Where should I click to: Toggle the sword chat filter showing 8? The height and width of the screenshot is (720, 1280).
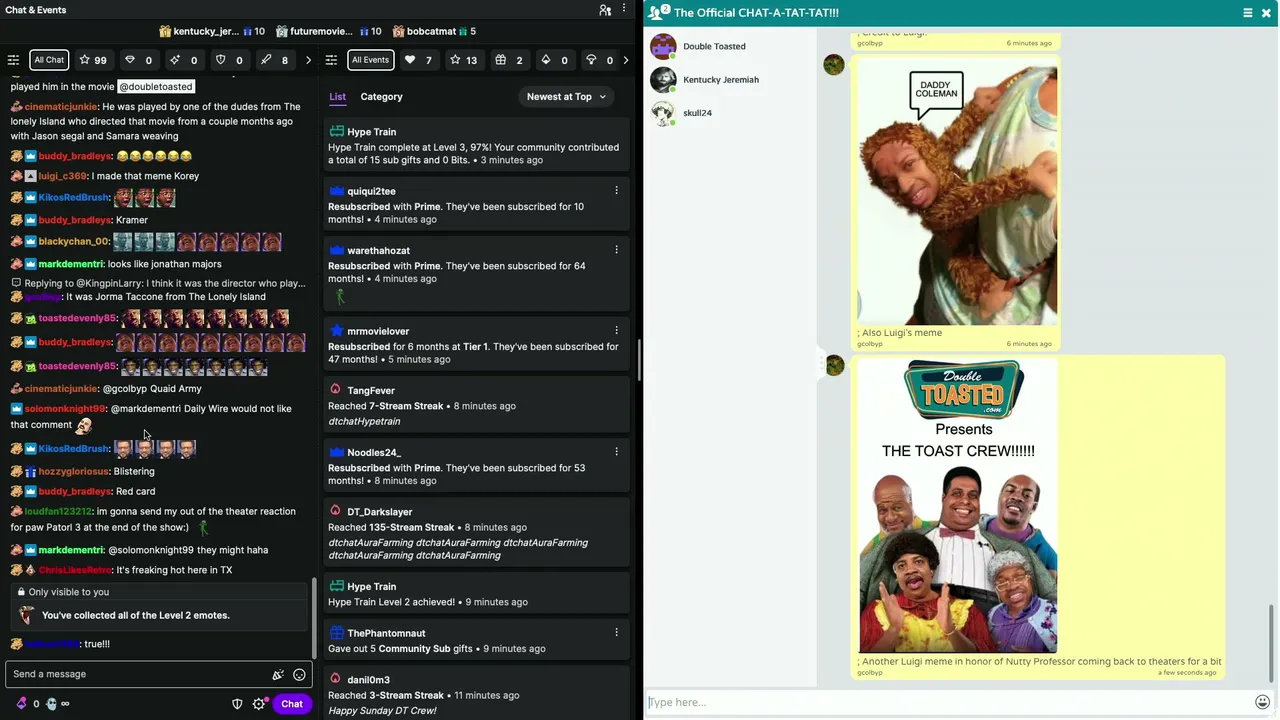(x=275, y=60)
